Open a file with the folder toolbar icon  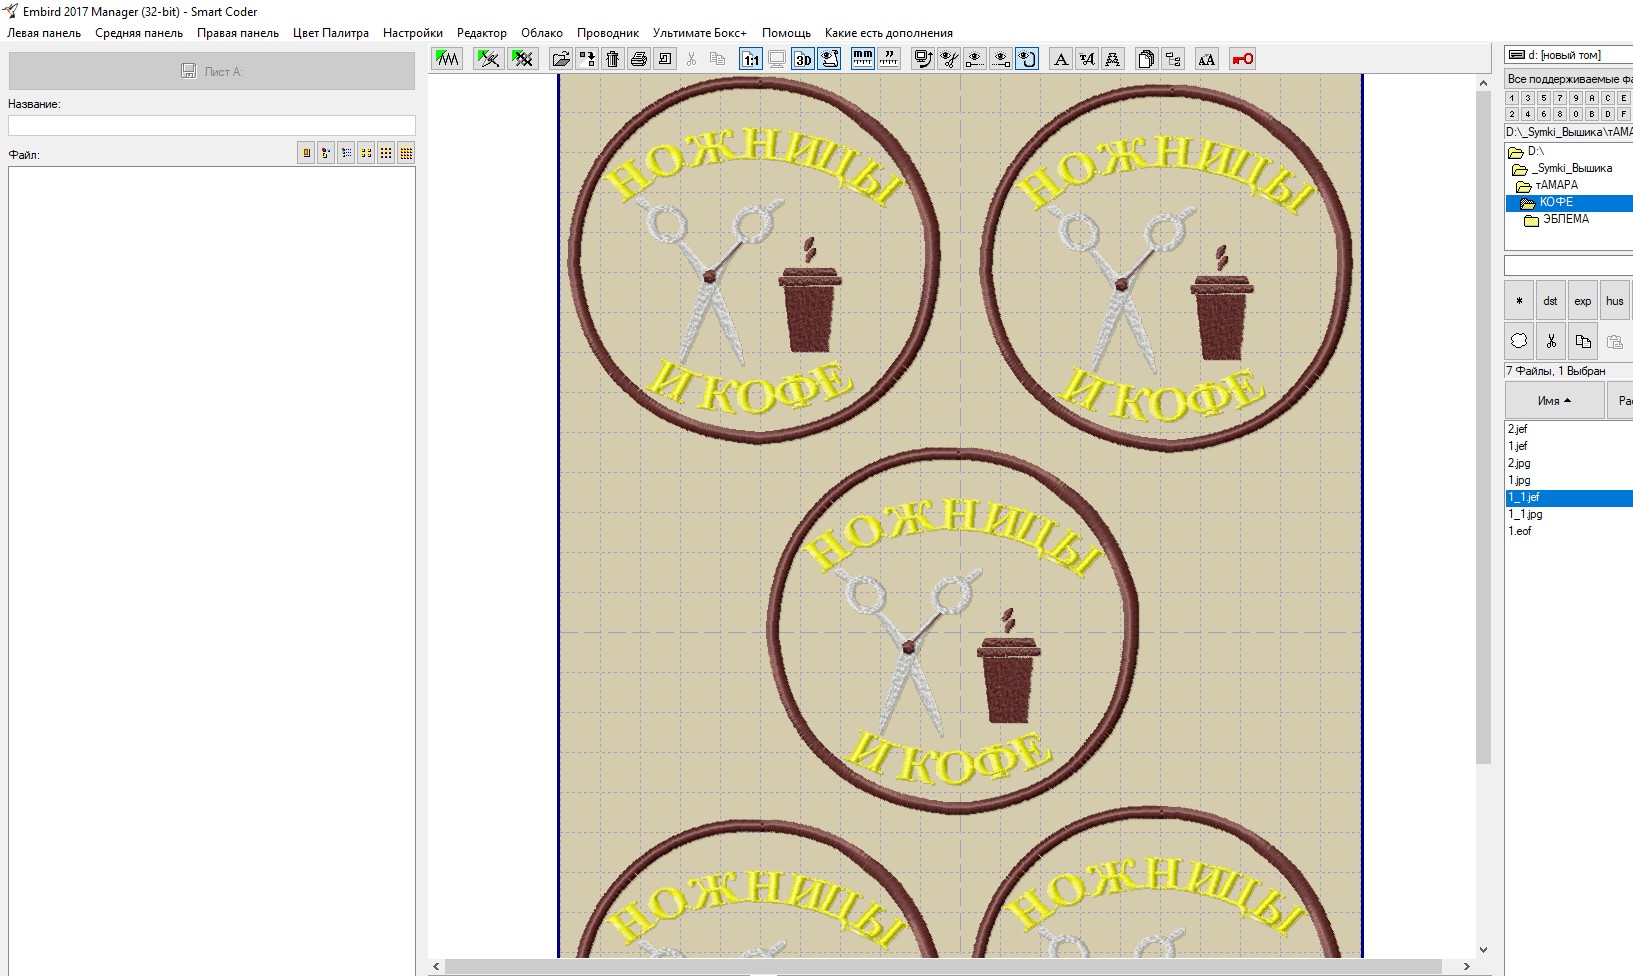click(561, 59)
